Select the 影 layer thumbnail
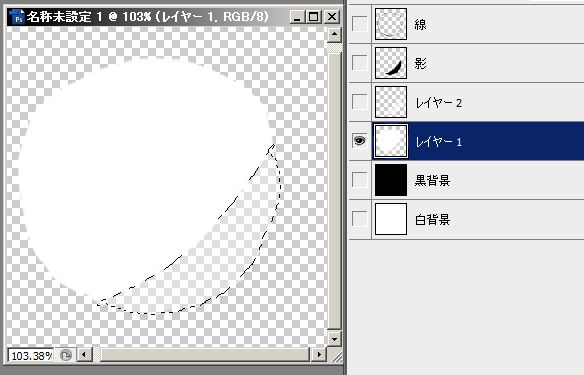 pos(391,63)
